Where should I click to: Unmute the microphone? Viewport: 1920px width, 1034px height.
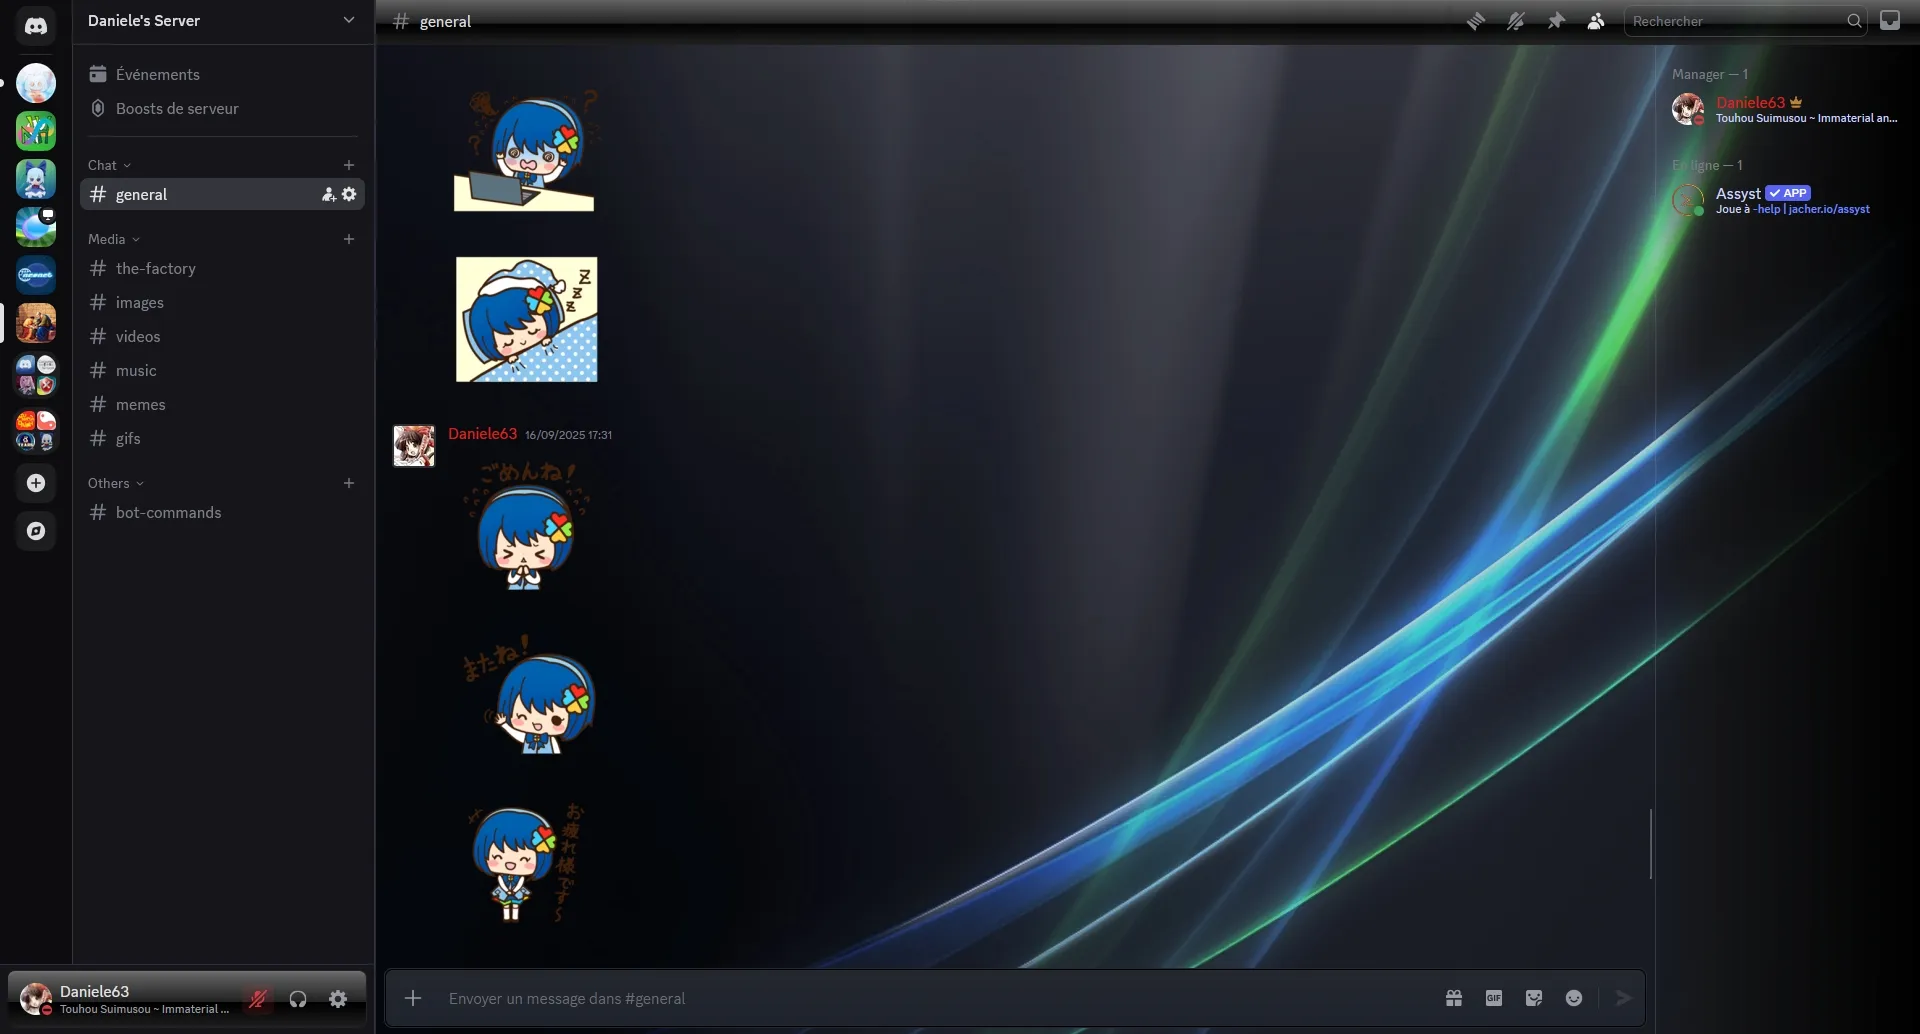(258, 997)
